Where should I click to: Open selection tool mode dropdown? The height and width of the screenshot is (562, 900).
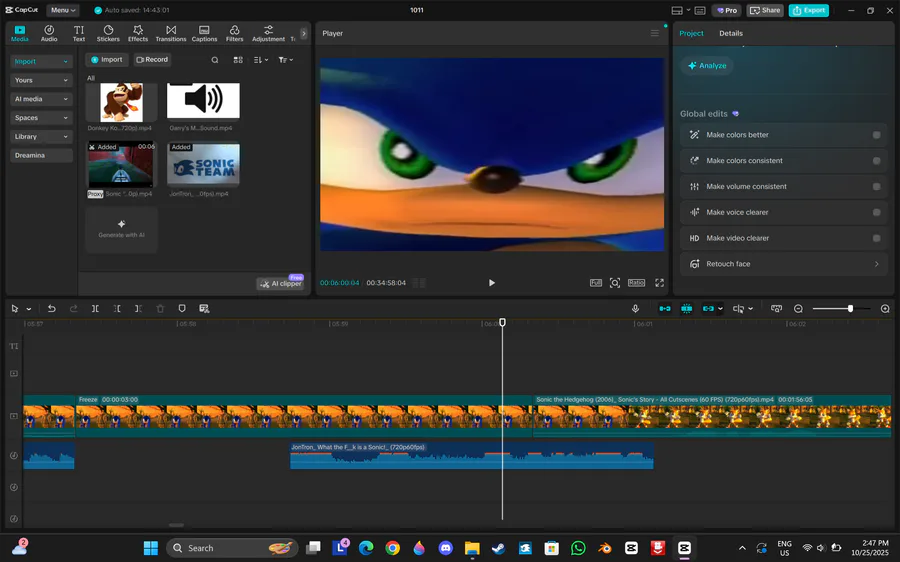[29, 309]
